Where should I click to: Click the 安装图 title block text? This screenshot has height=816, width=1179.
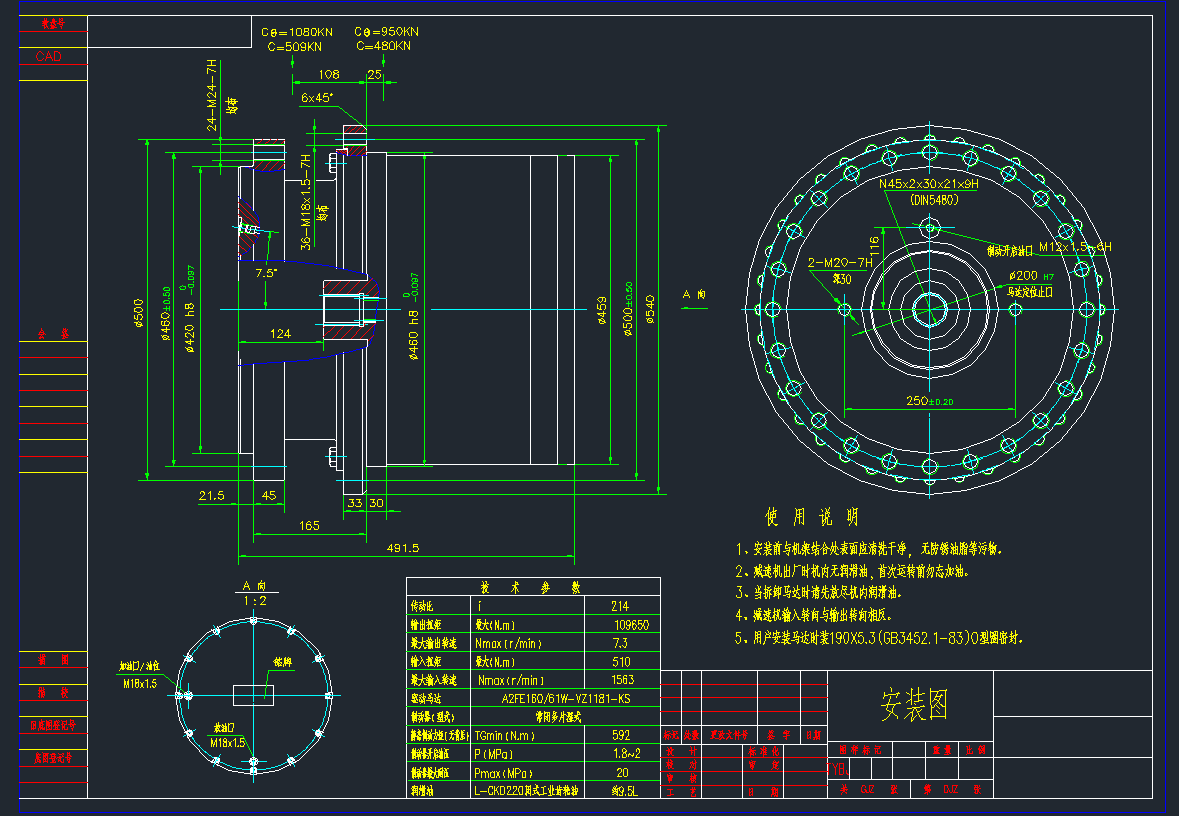pos(912,706)
